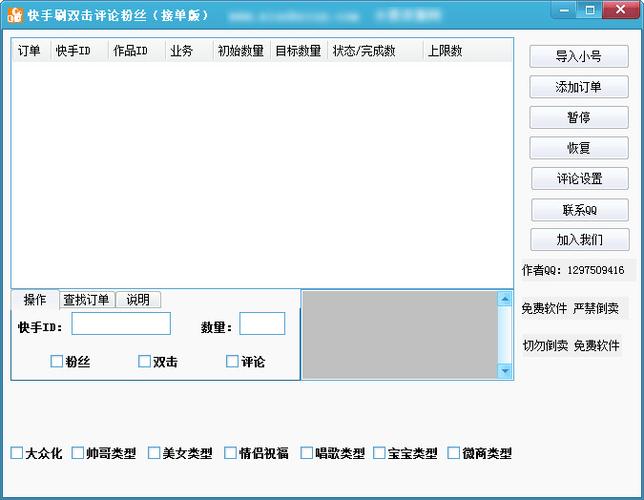The width and height of the screenshot is (644, 500).
Task: Switch to the 操作 tab
Action: (x=35, y=300)
